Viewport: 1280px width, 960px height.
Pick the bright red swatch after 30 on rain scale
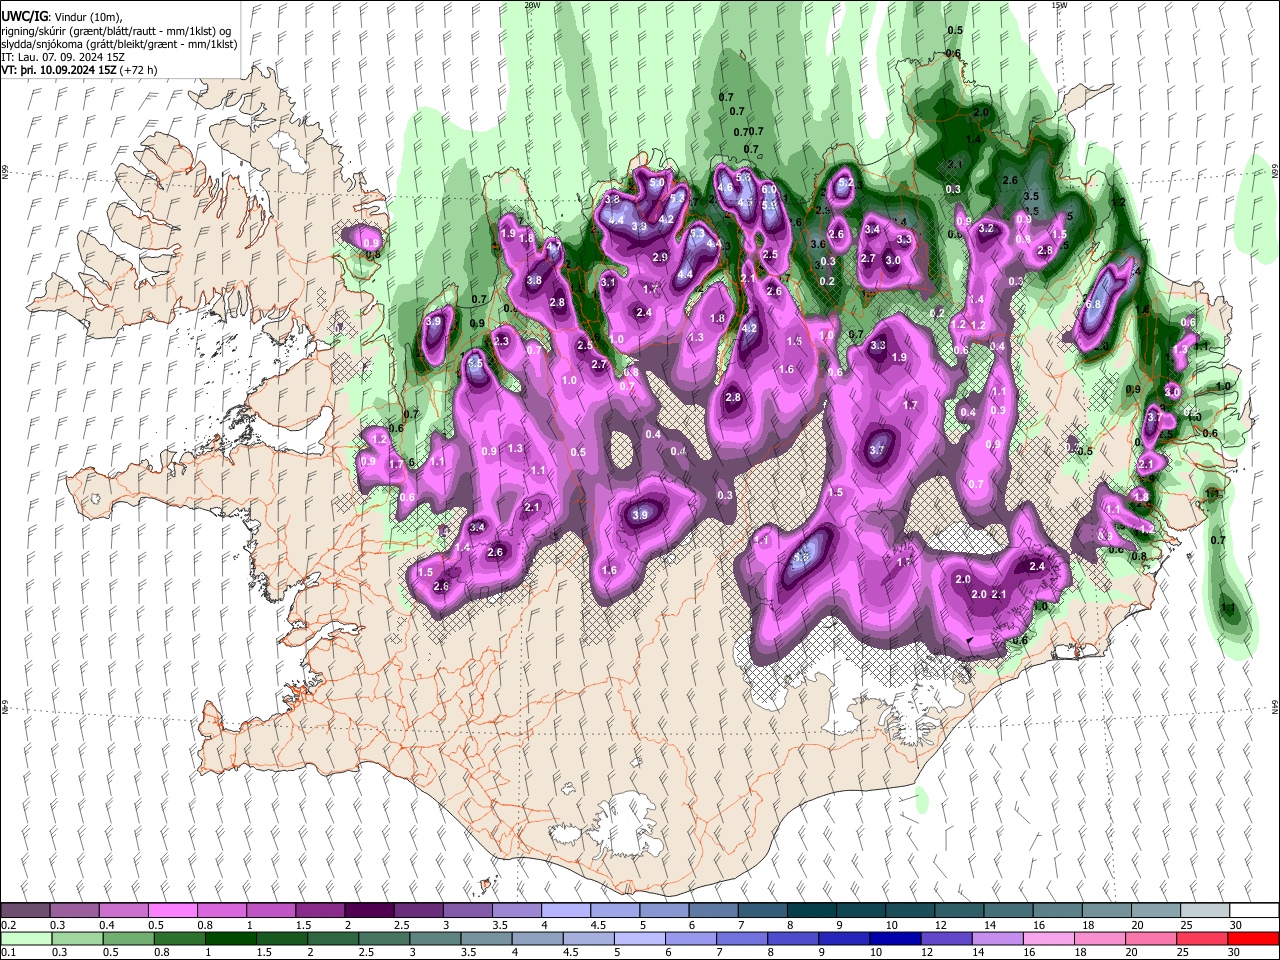1253,938
